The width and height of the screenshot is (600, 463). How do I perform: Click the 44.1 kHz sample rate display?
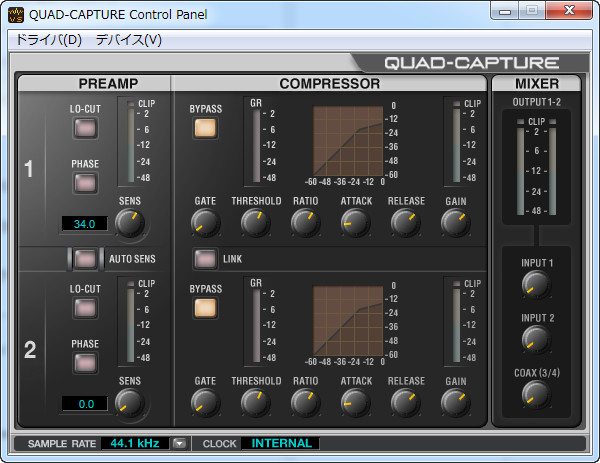pyautogui.click(x=135, y=443)
